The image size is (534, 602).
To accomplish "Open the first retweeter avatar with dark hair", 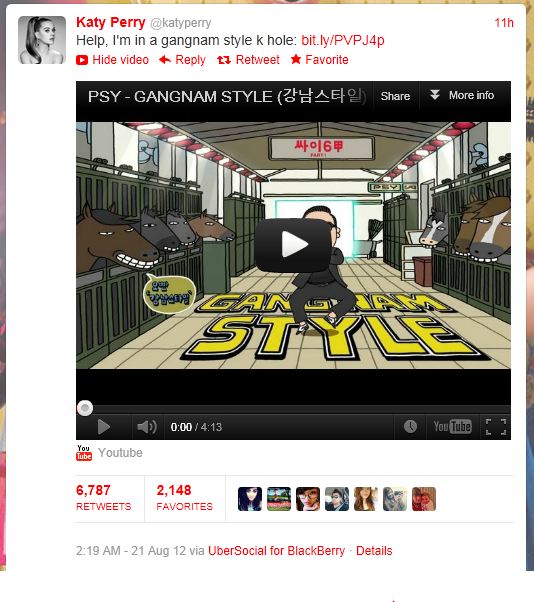I will tap(250, 499).
